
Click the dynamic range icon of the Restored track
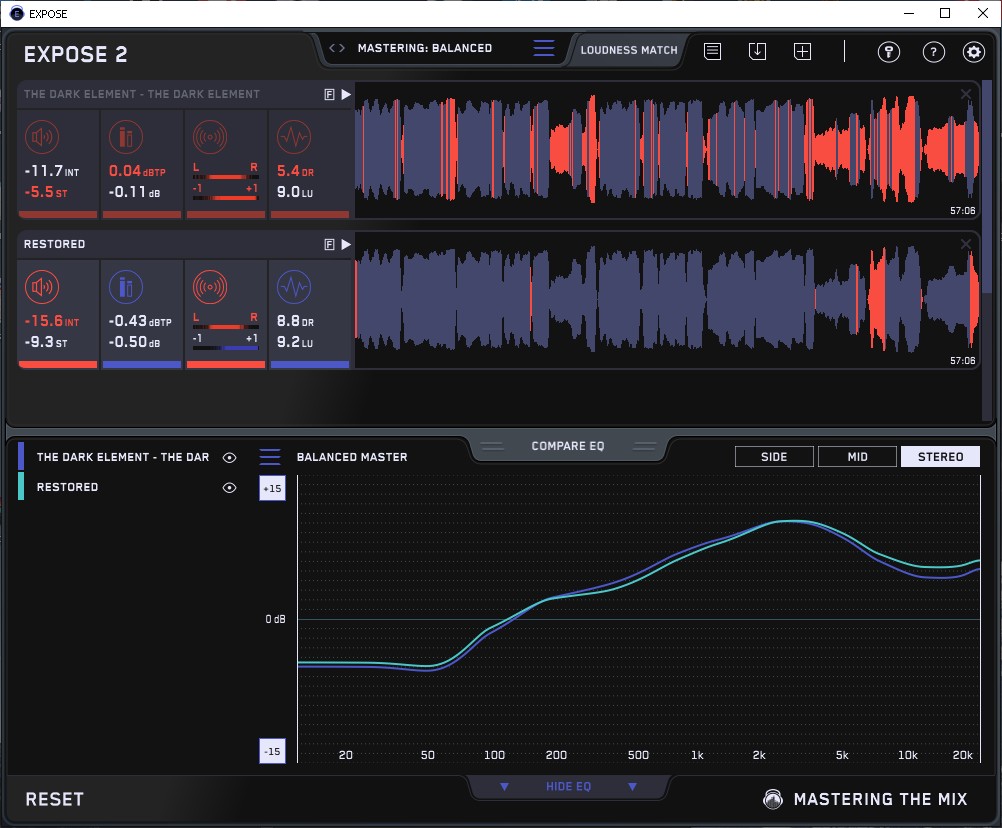pyautogui.click(x=294, y=287)
